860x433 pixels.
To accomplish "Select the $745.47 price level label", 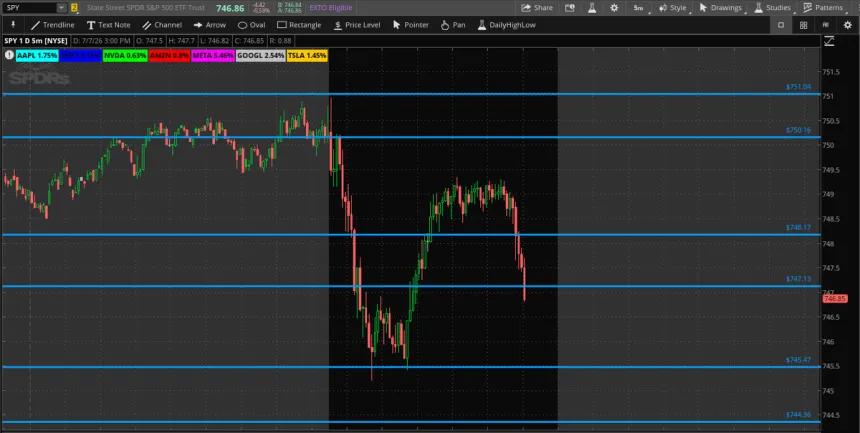I will 798,360.
